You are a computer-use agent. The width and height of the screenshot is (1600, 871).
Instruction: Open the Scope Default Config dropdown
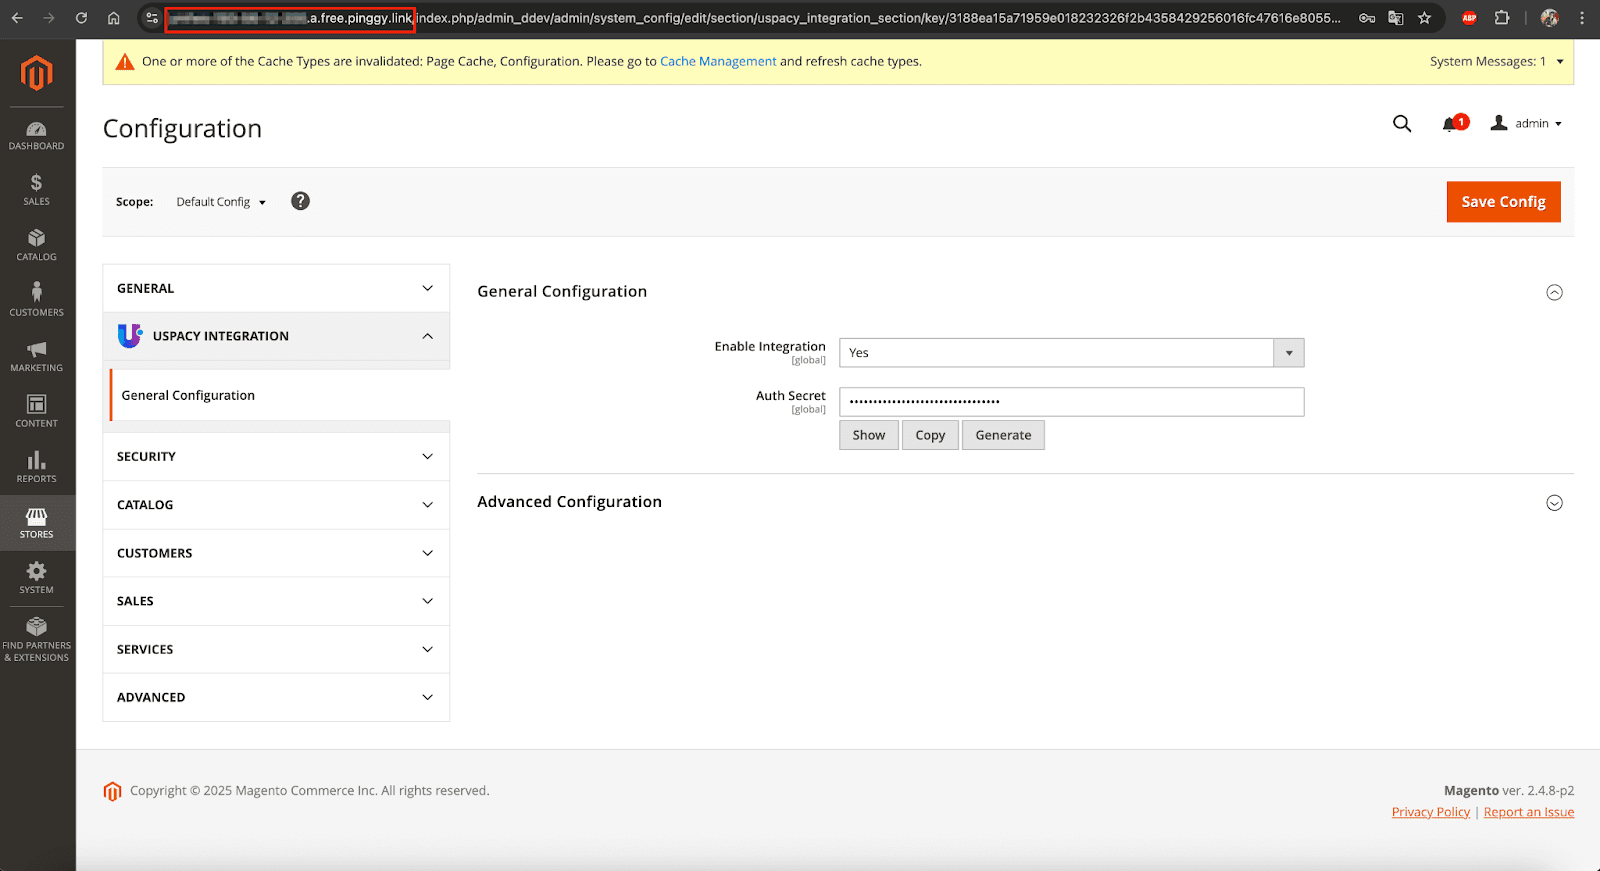[x=221, y=202]
